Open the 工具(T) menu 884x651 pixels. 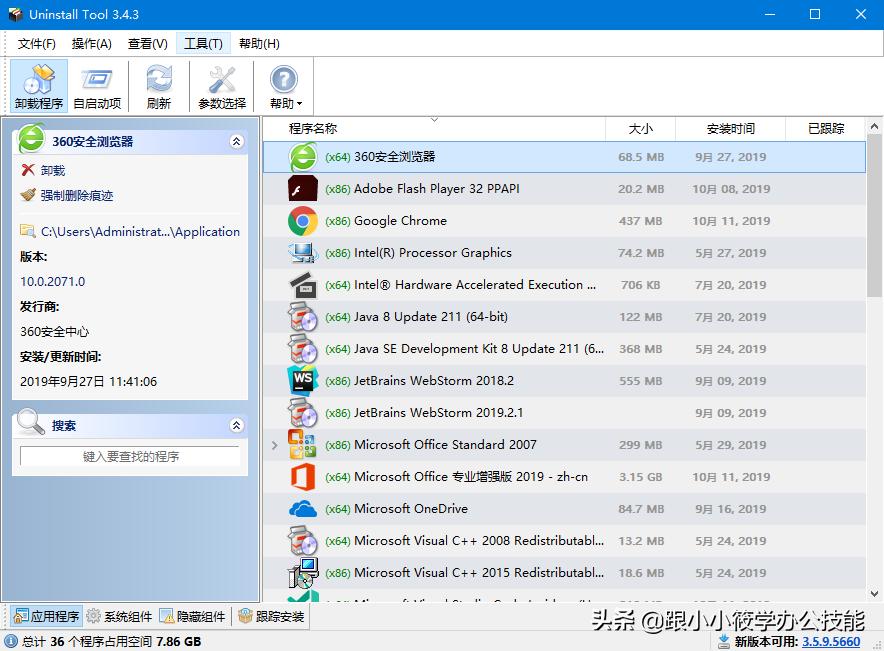coord(202,43)
